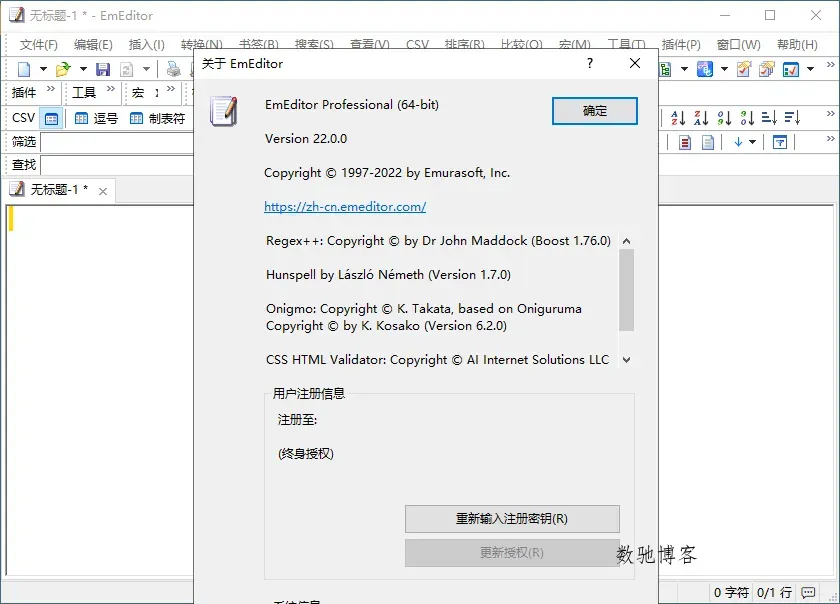Click the credits list scrollbar thumb
The image size is (840, 604).
[626, 290]
